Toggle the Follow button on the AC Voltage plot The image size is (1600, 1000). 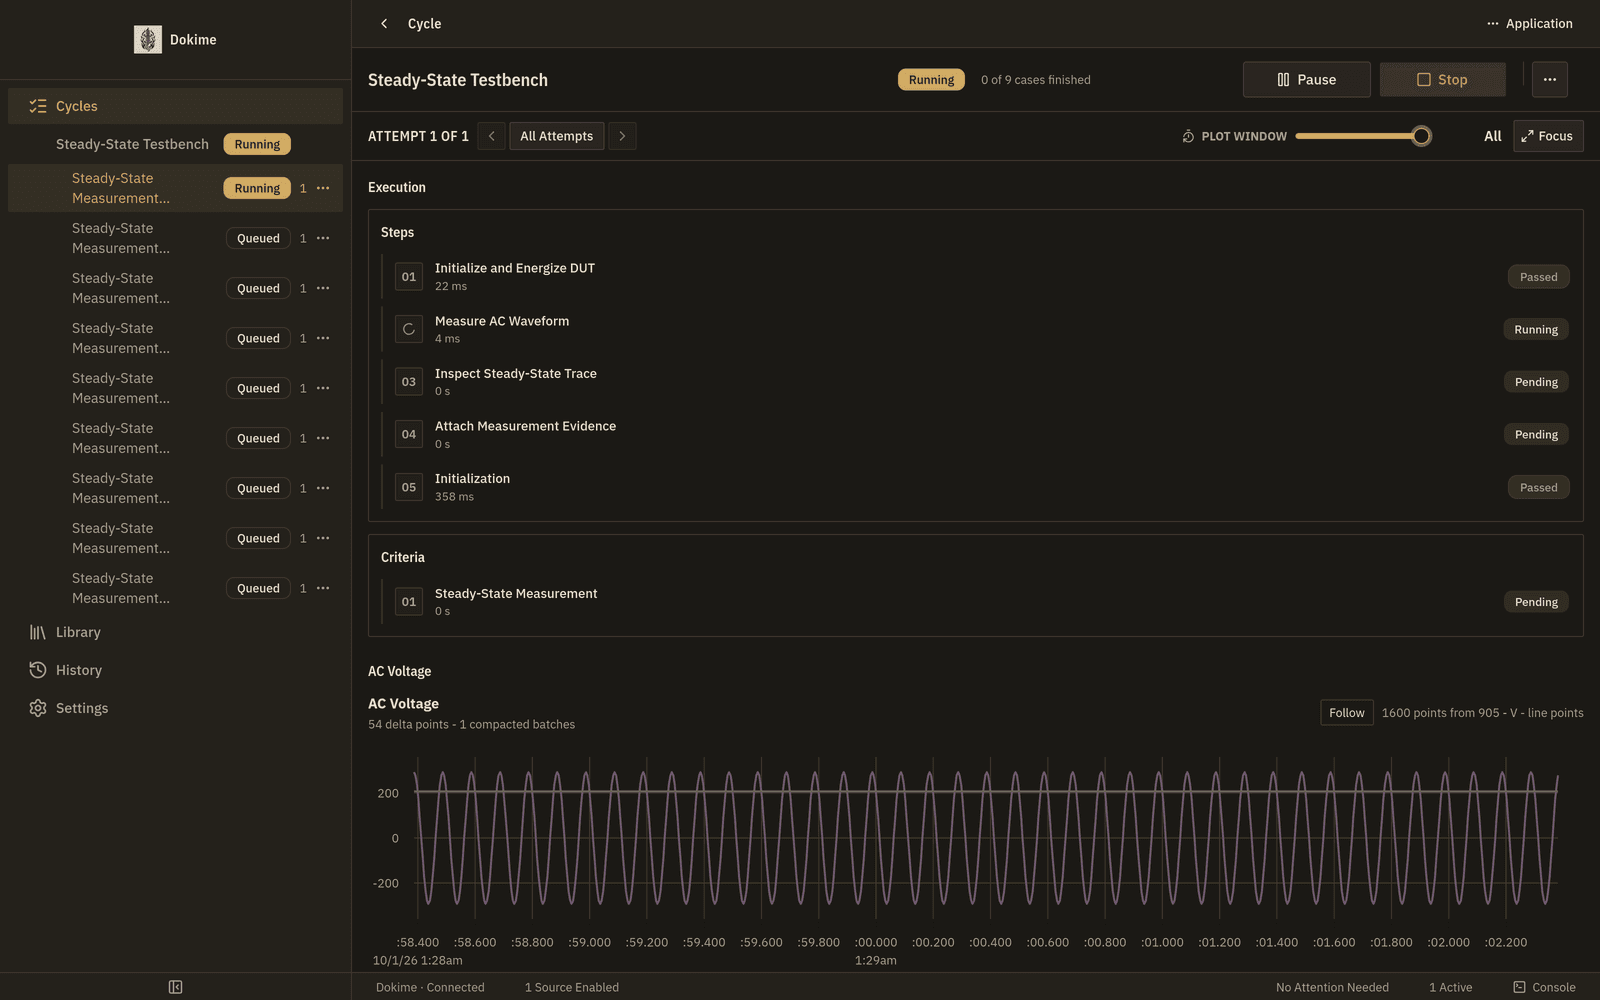(x=1347, y=713)
